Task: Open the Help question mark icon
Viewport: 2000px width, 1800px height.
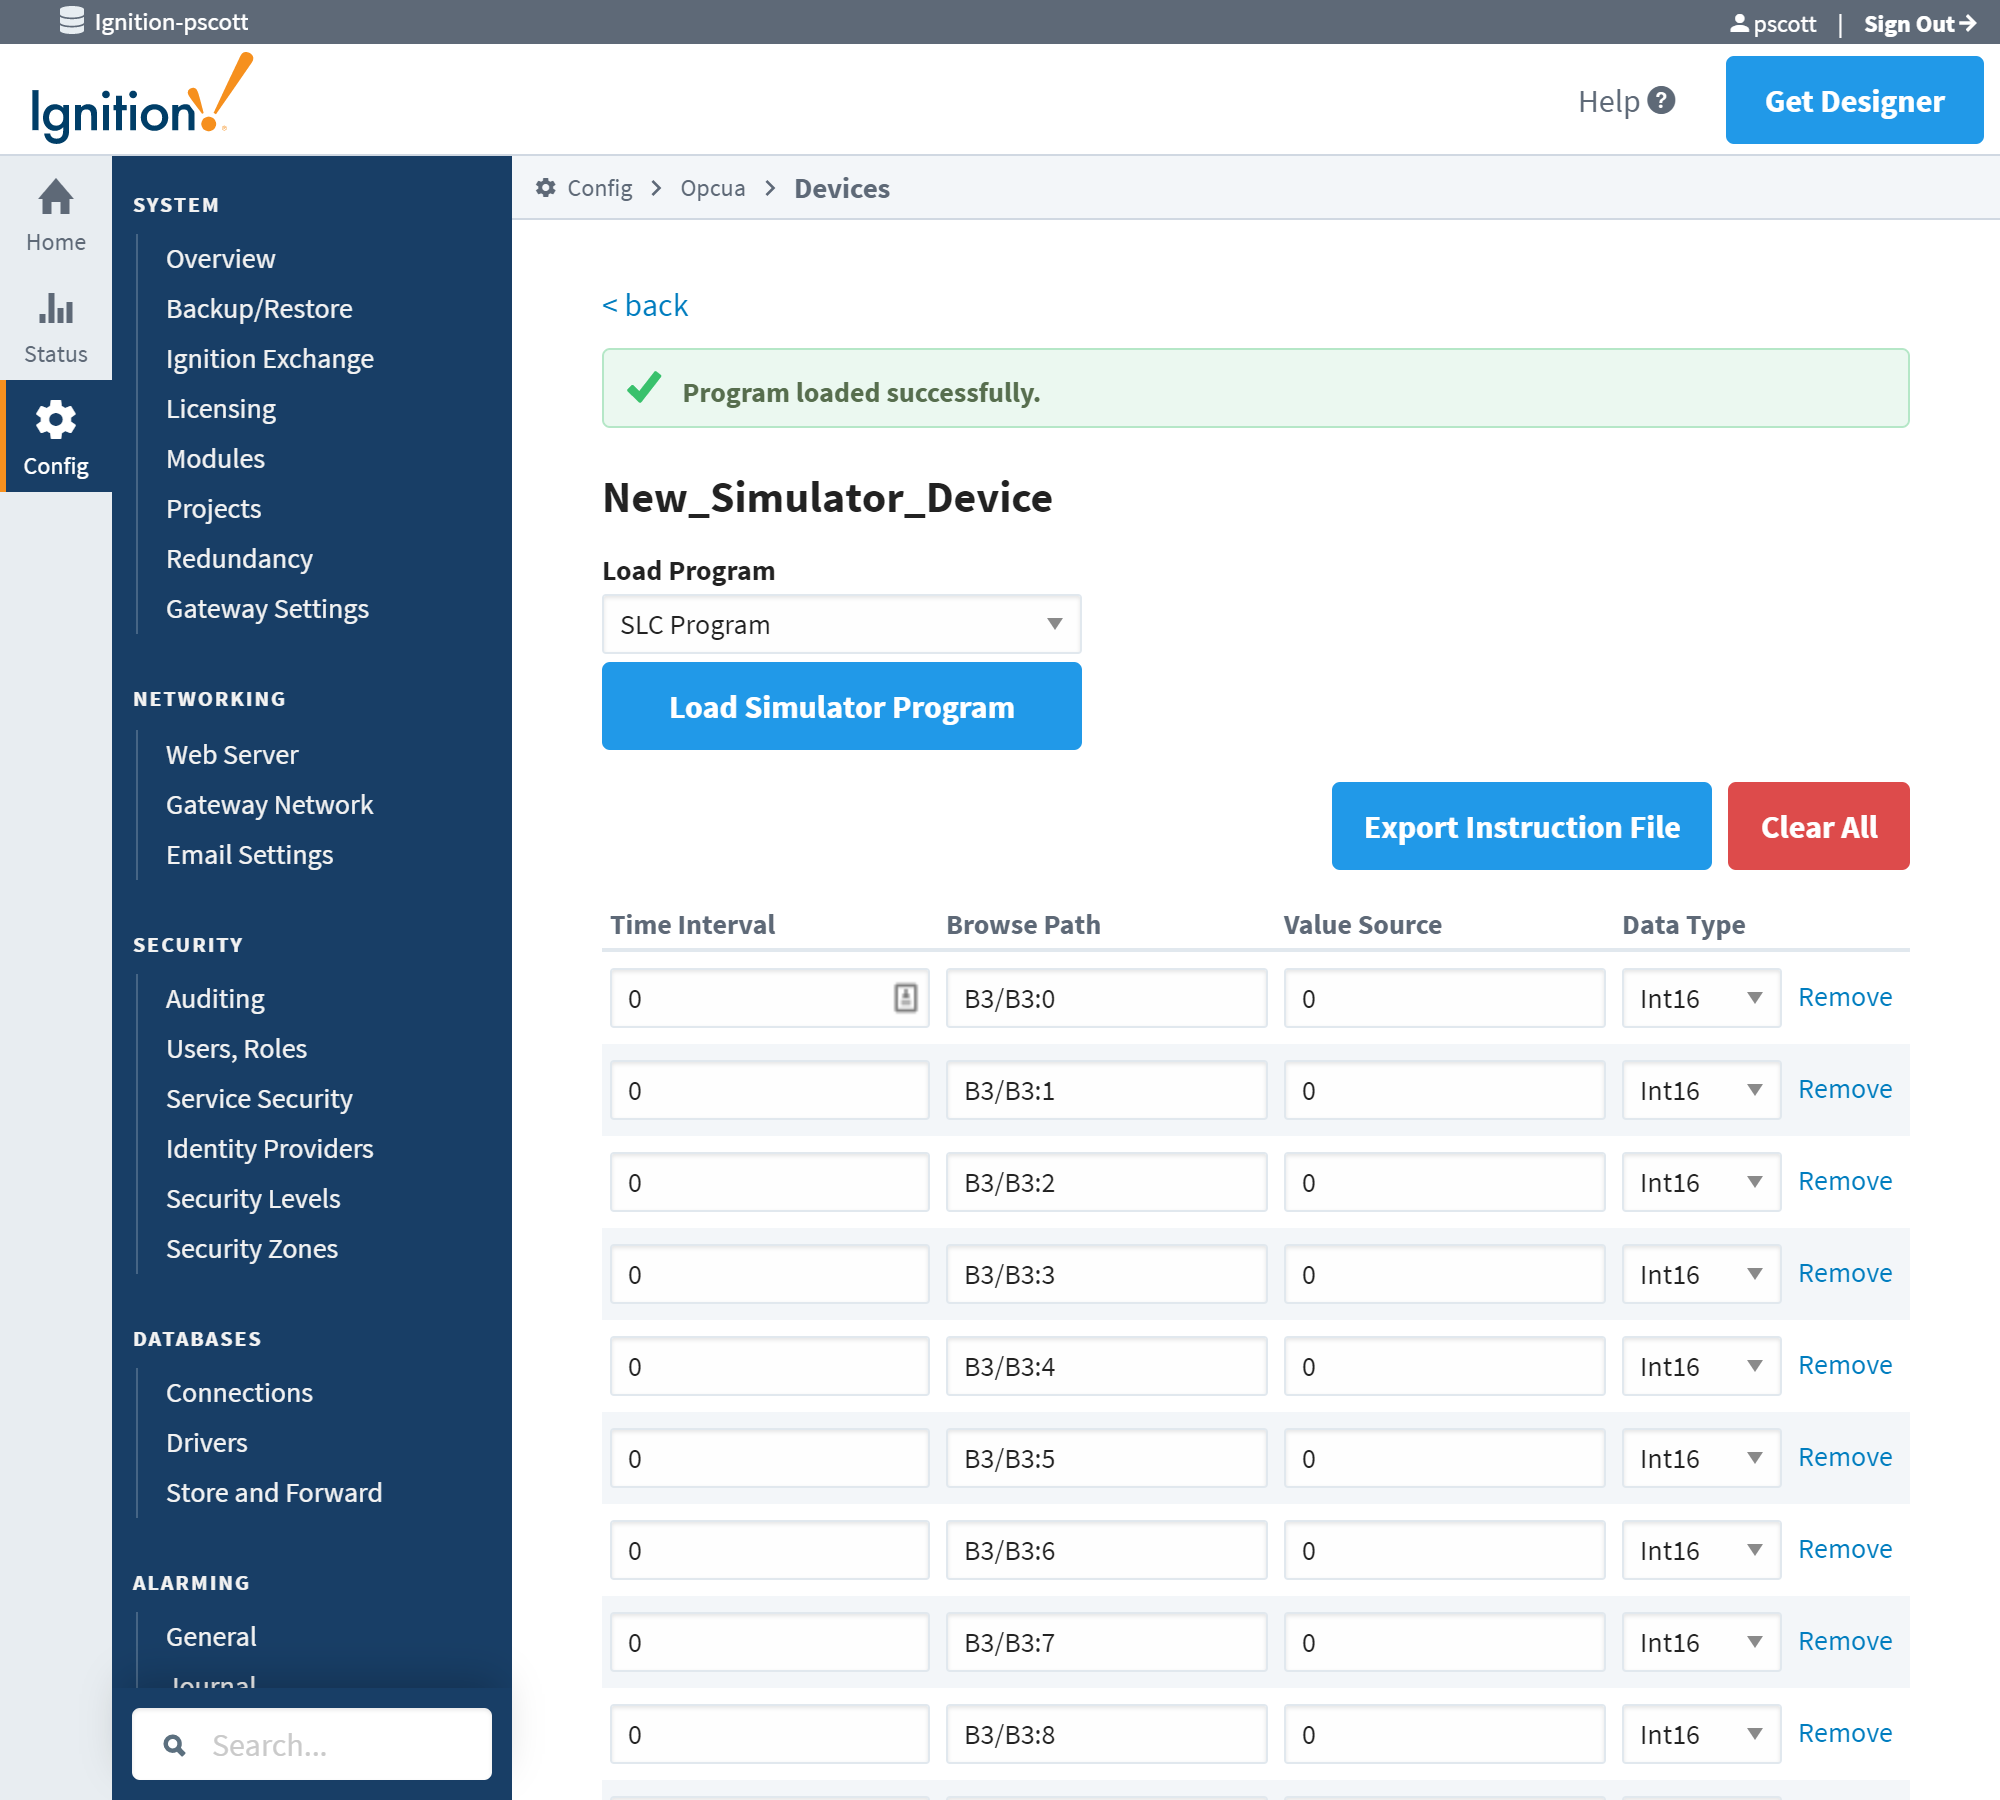Action: 1661,101
